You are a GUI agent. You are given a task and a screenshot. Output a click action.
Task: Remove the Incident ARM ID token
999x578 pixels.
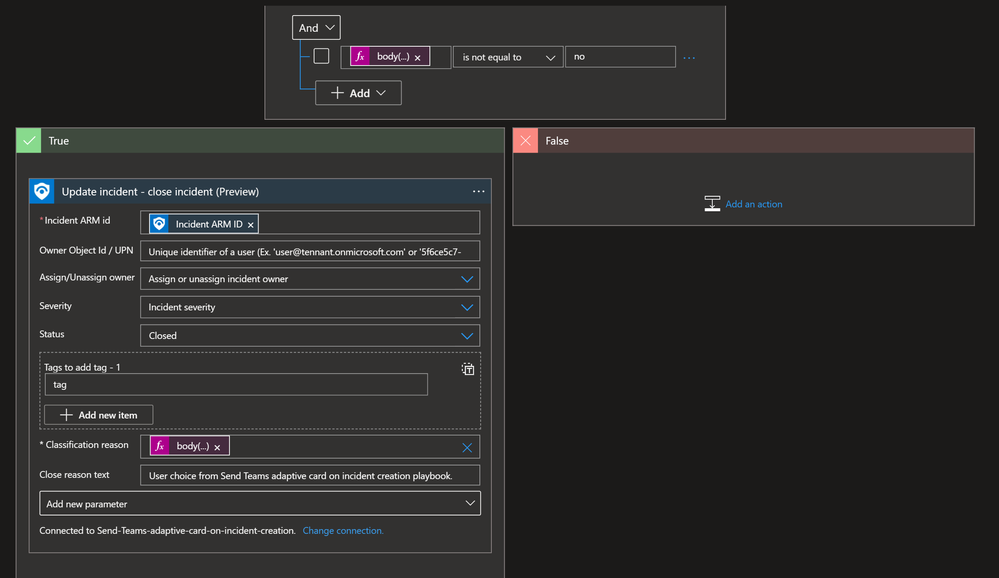click(250, 224)
